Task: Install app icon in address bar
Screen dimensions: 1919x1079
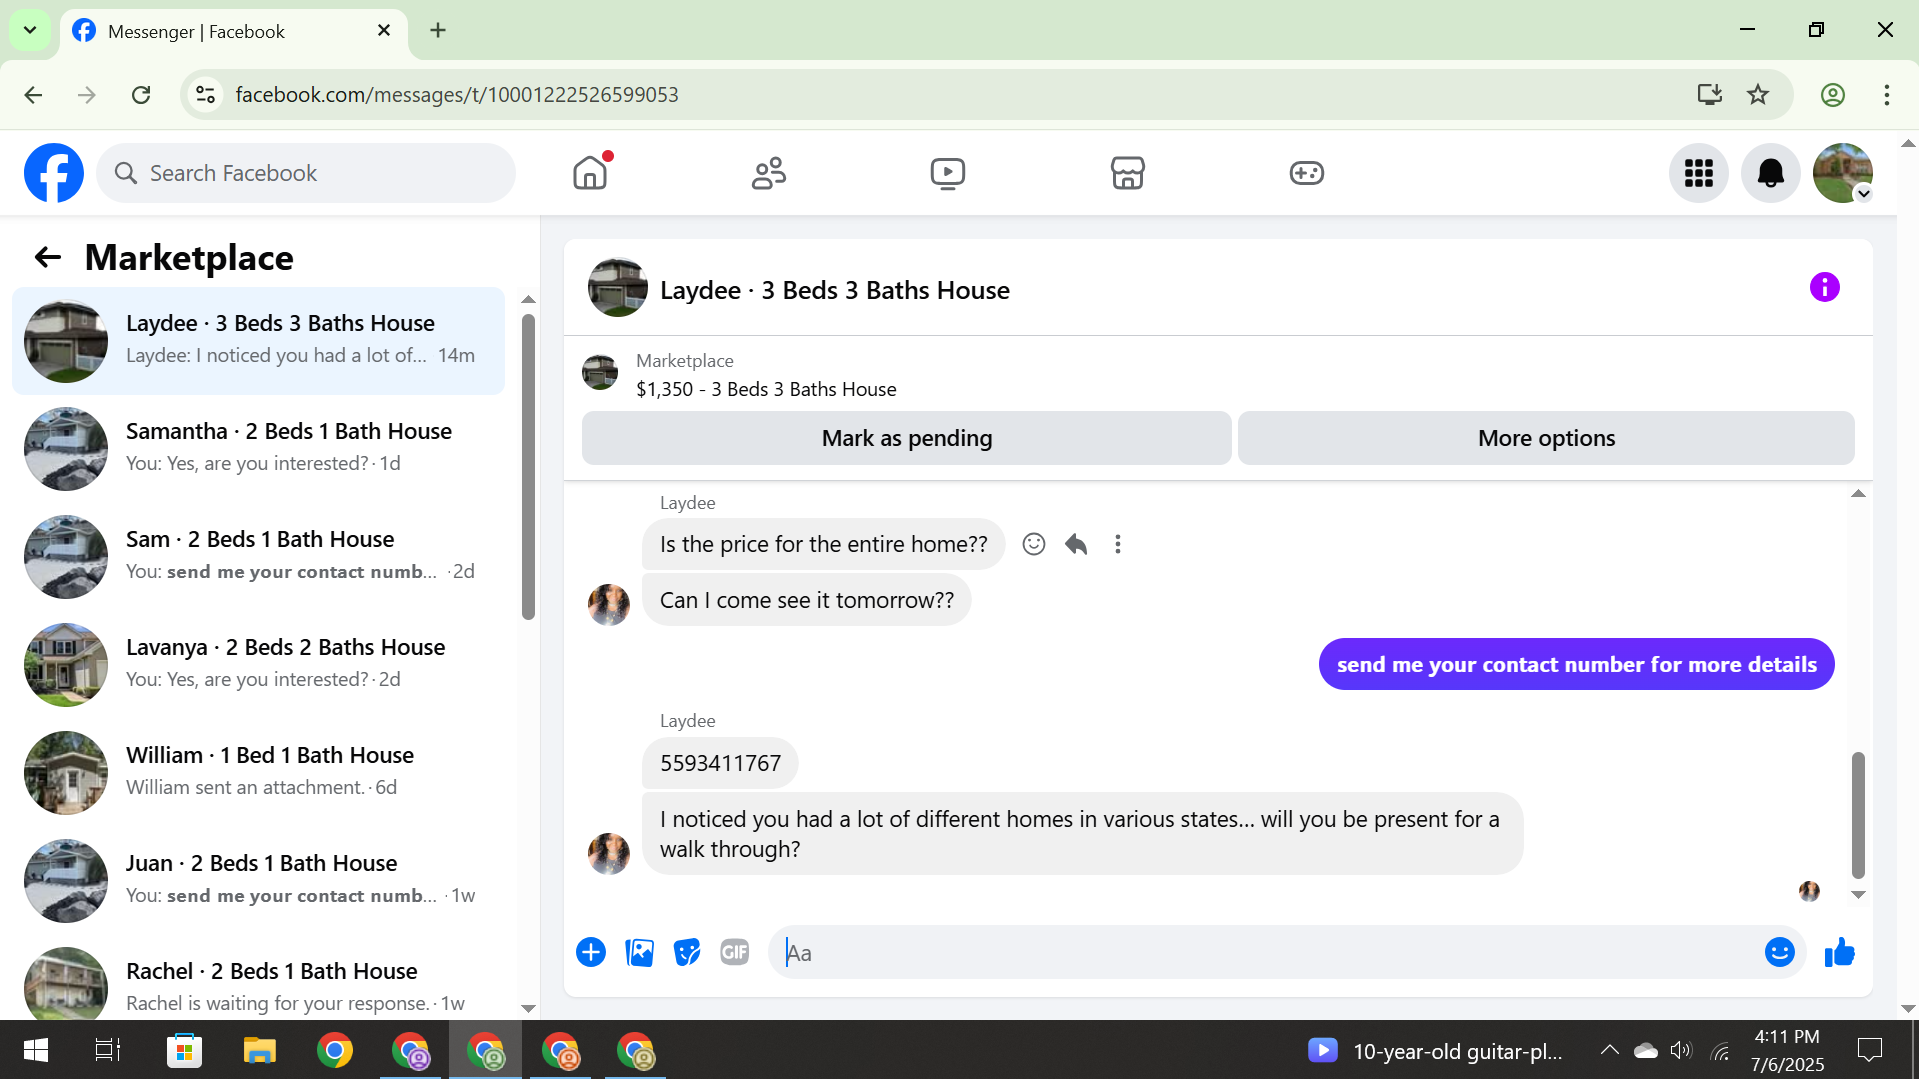Action: 1710,95
